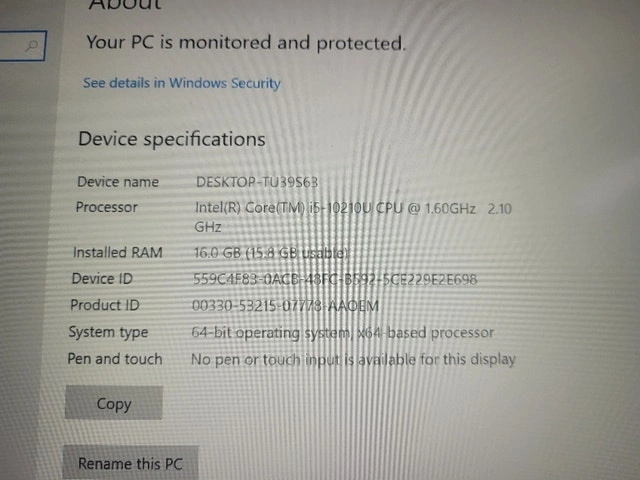
Task: Click the Rename this PC button
Action: (x=131, y=464)
